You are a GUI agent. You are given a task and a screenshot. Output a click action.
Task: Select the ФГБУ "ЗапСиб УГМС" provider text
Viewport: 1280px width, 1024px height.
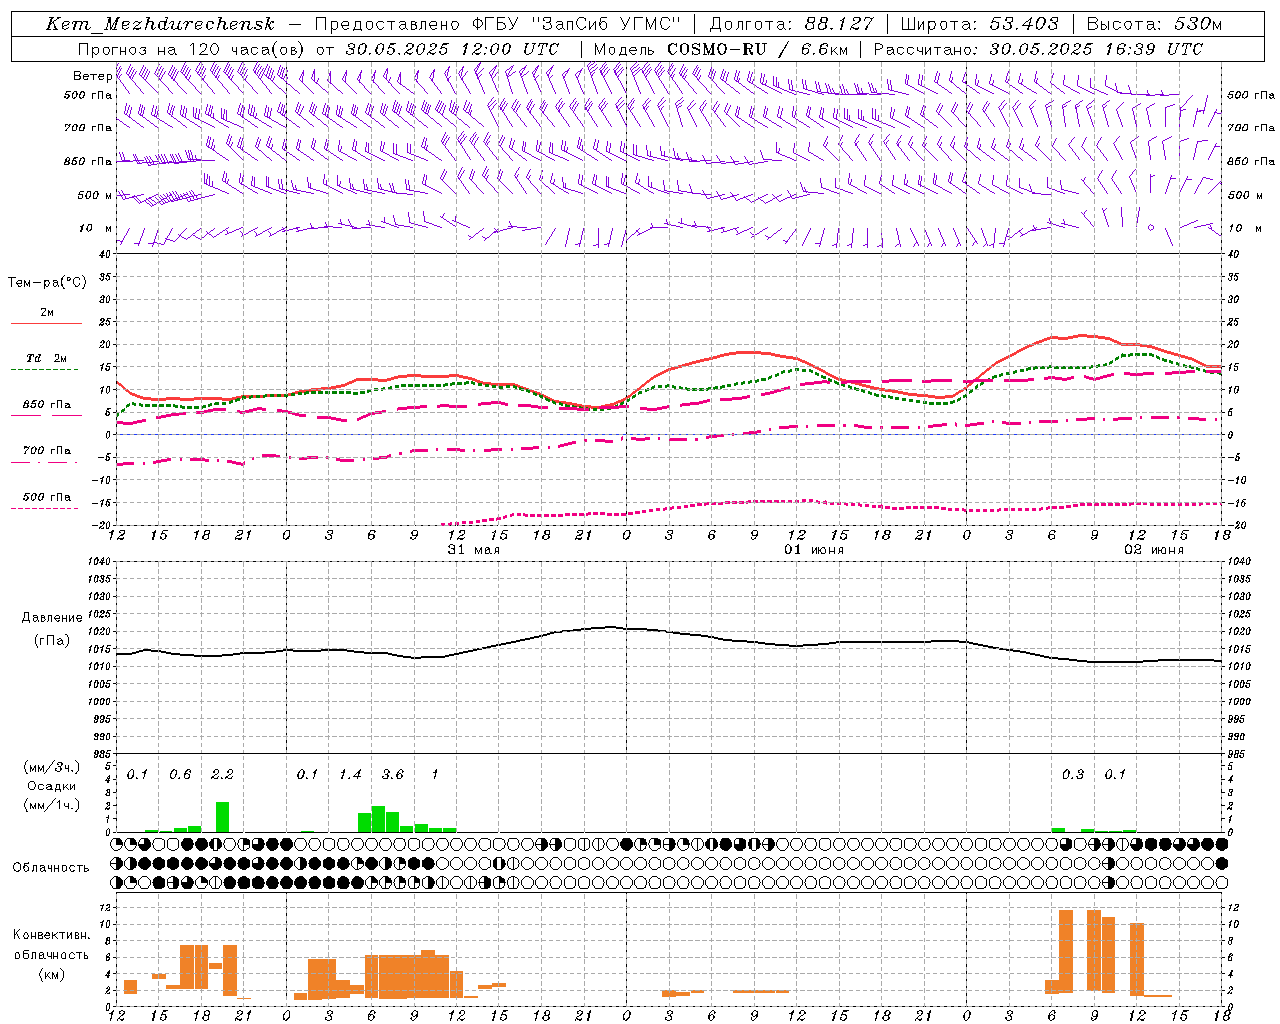[575, 24]
